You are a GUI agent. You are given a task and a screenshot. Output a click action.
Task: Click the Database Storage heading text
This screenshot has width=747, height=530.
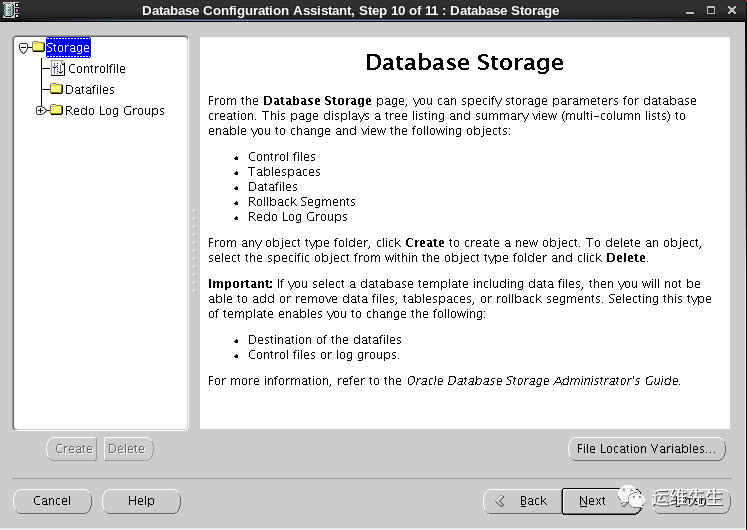click(x=464, y=62)
